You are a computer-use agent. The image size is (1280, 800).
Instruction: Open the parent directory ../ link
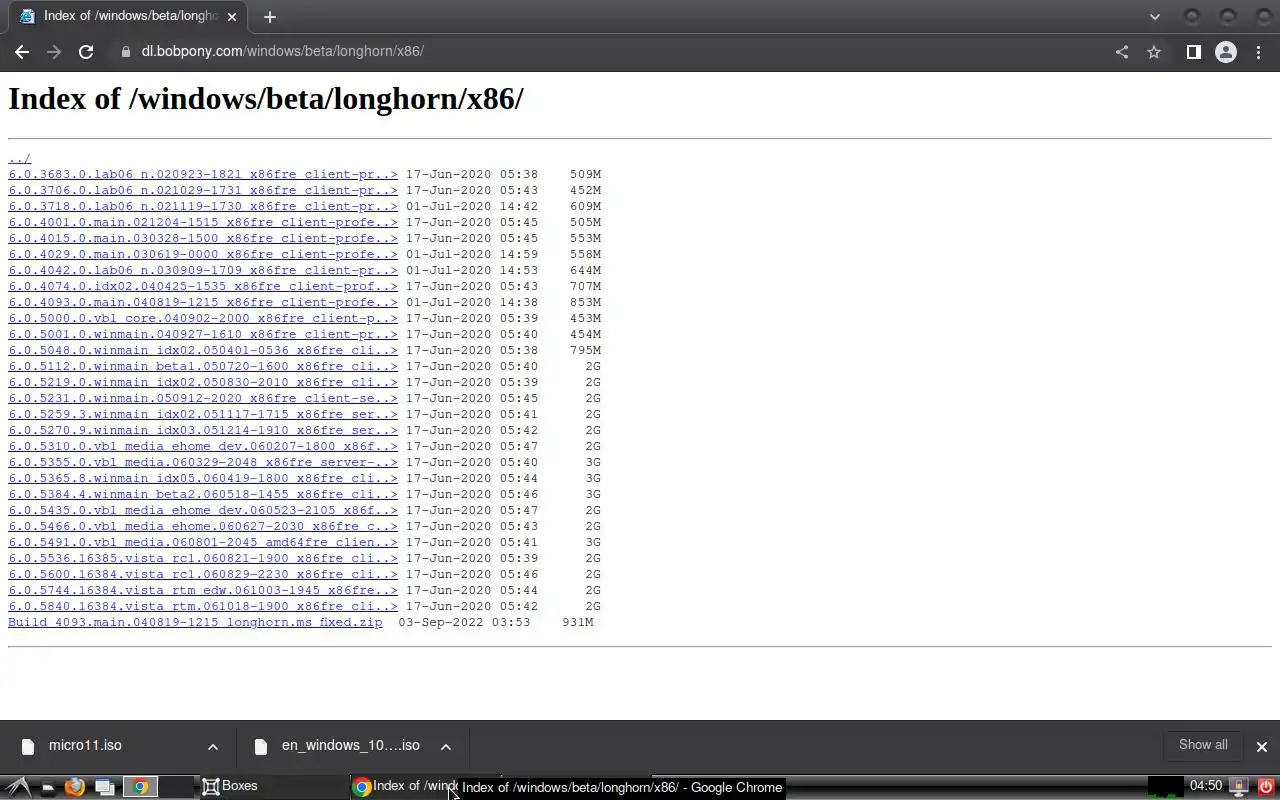pyautogui.click(x=20, y=158)
